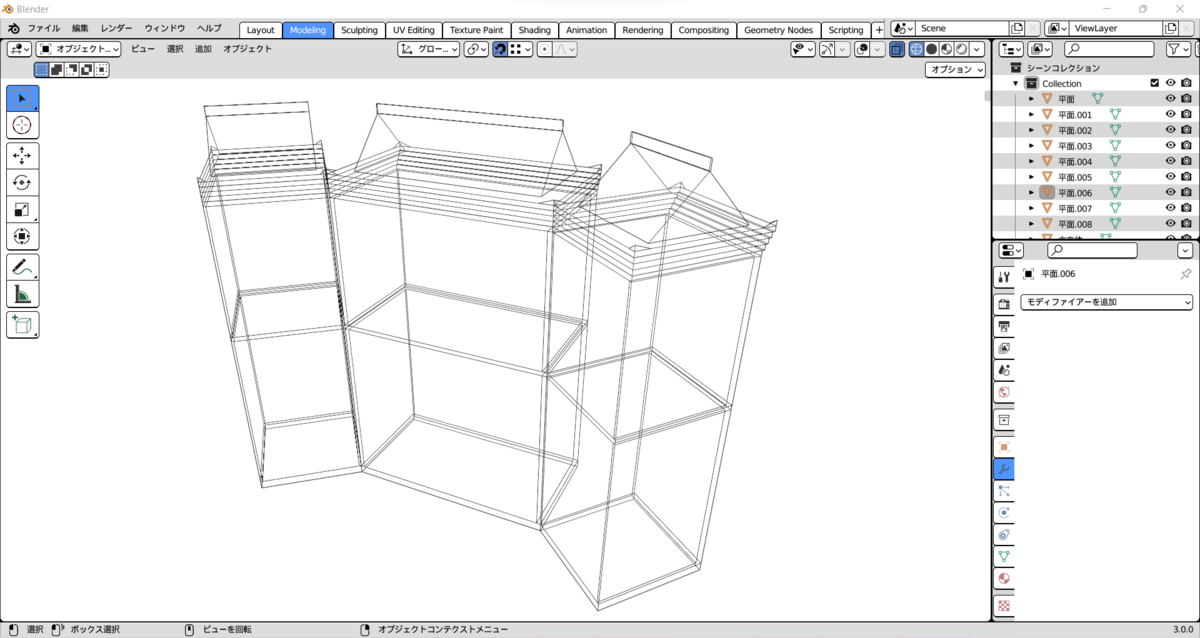Open the editor type dropdown
1200x638 pixels.
(19, 49)
